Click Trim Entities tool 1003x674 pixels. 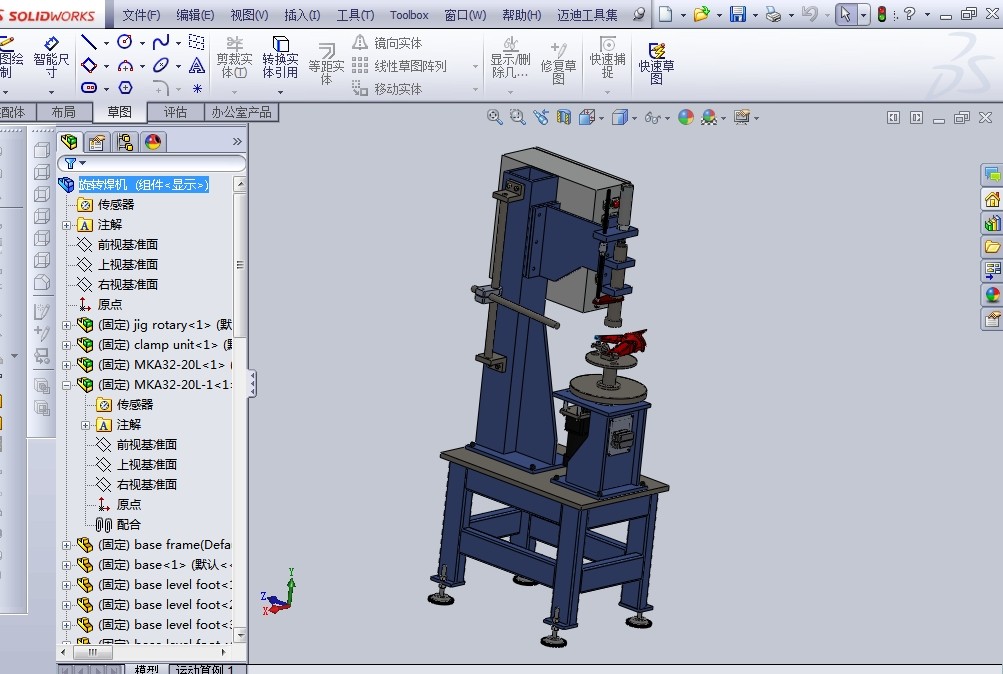(x=234, y=57)
